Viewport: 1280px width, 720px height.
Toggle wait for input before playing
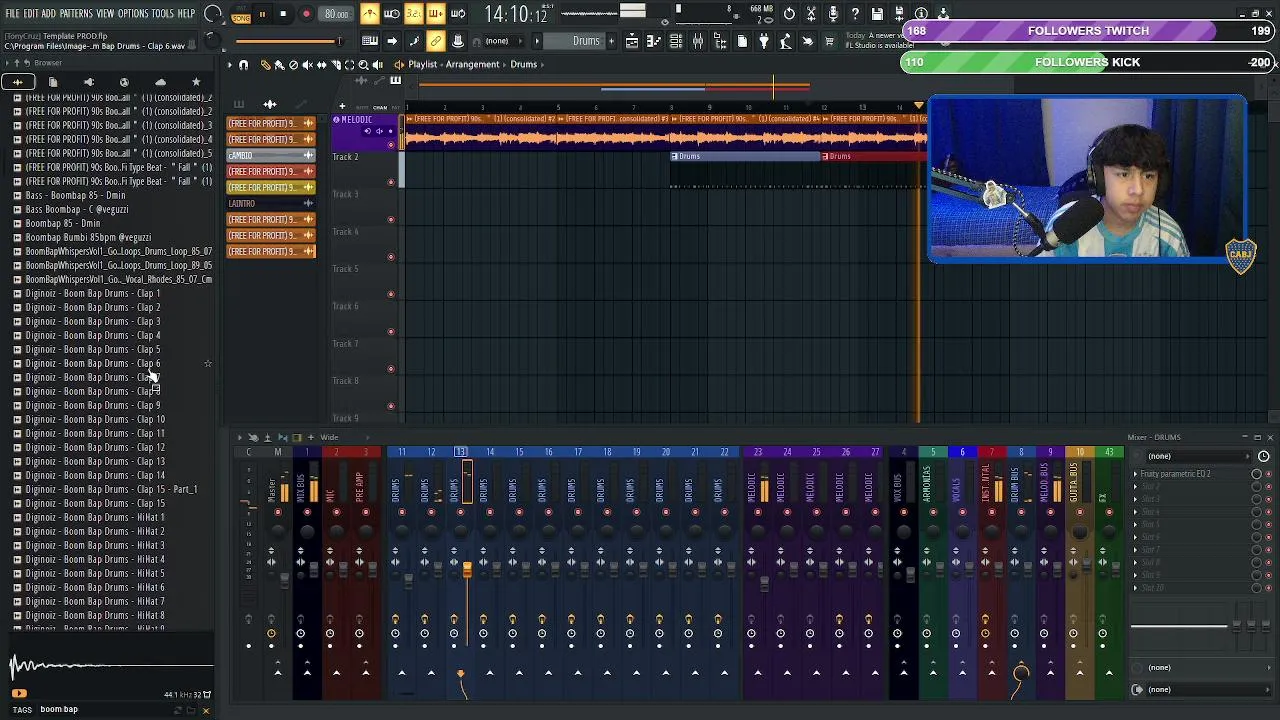click(x=391, y=14)
